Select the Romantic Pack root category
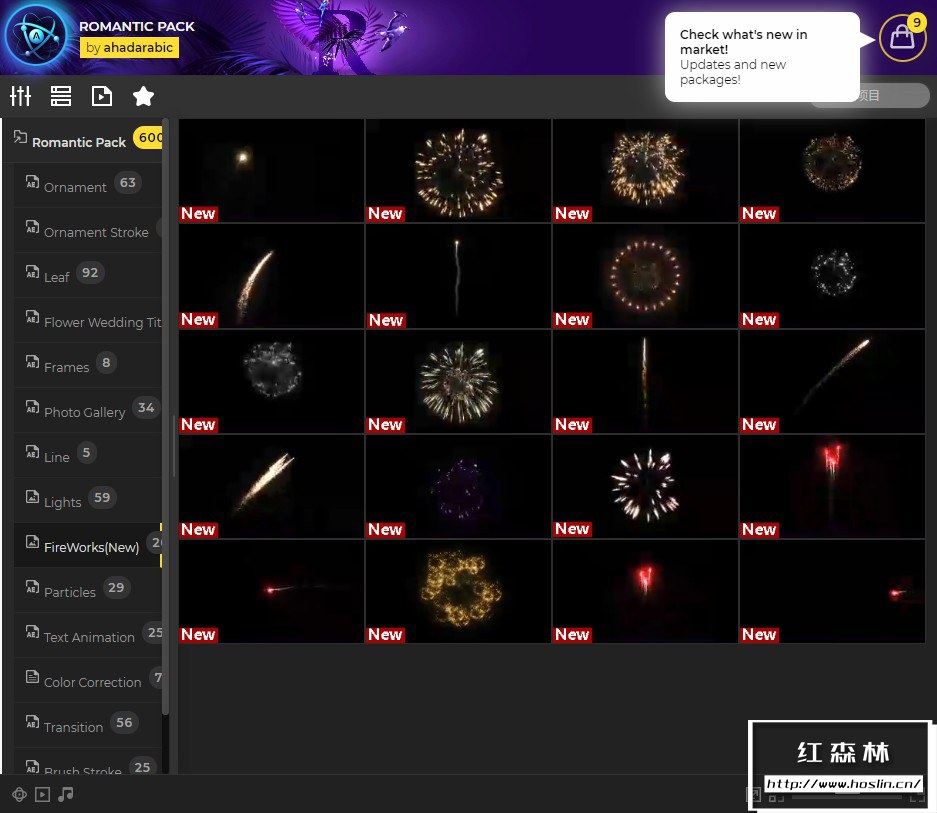Viewport: 937px width, 813px height. (82, 140)
